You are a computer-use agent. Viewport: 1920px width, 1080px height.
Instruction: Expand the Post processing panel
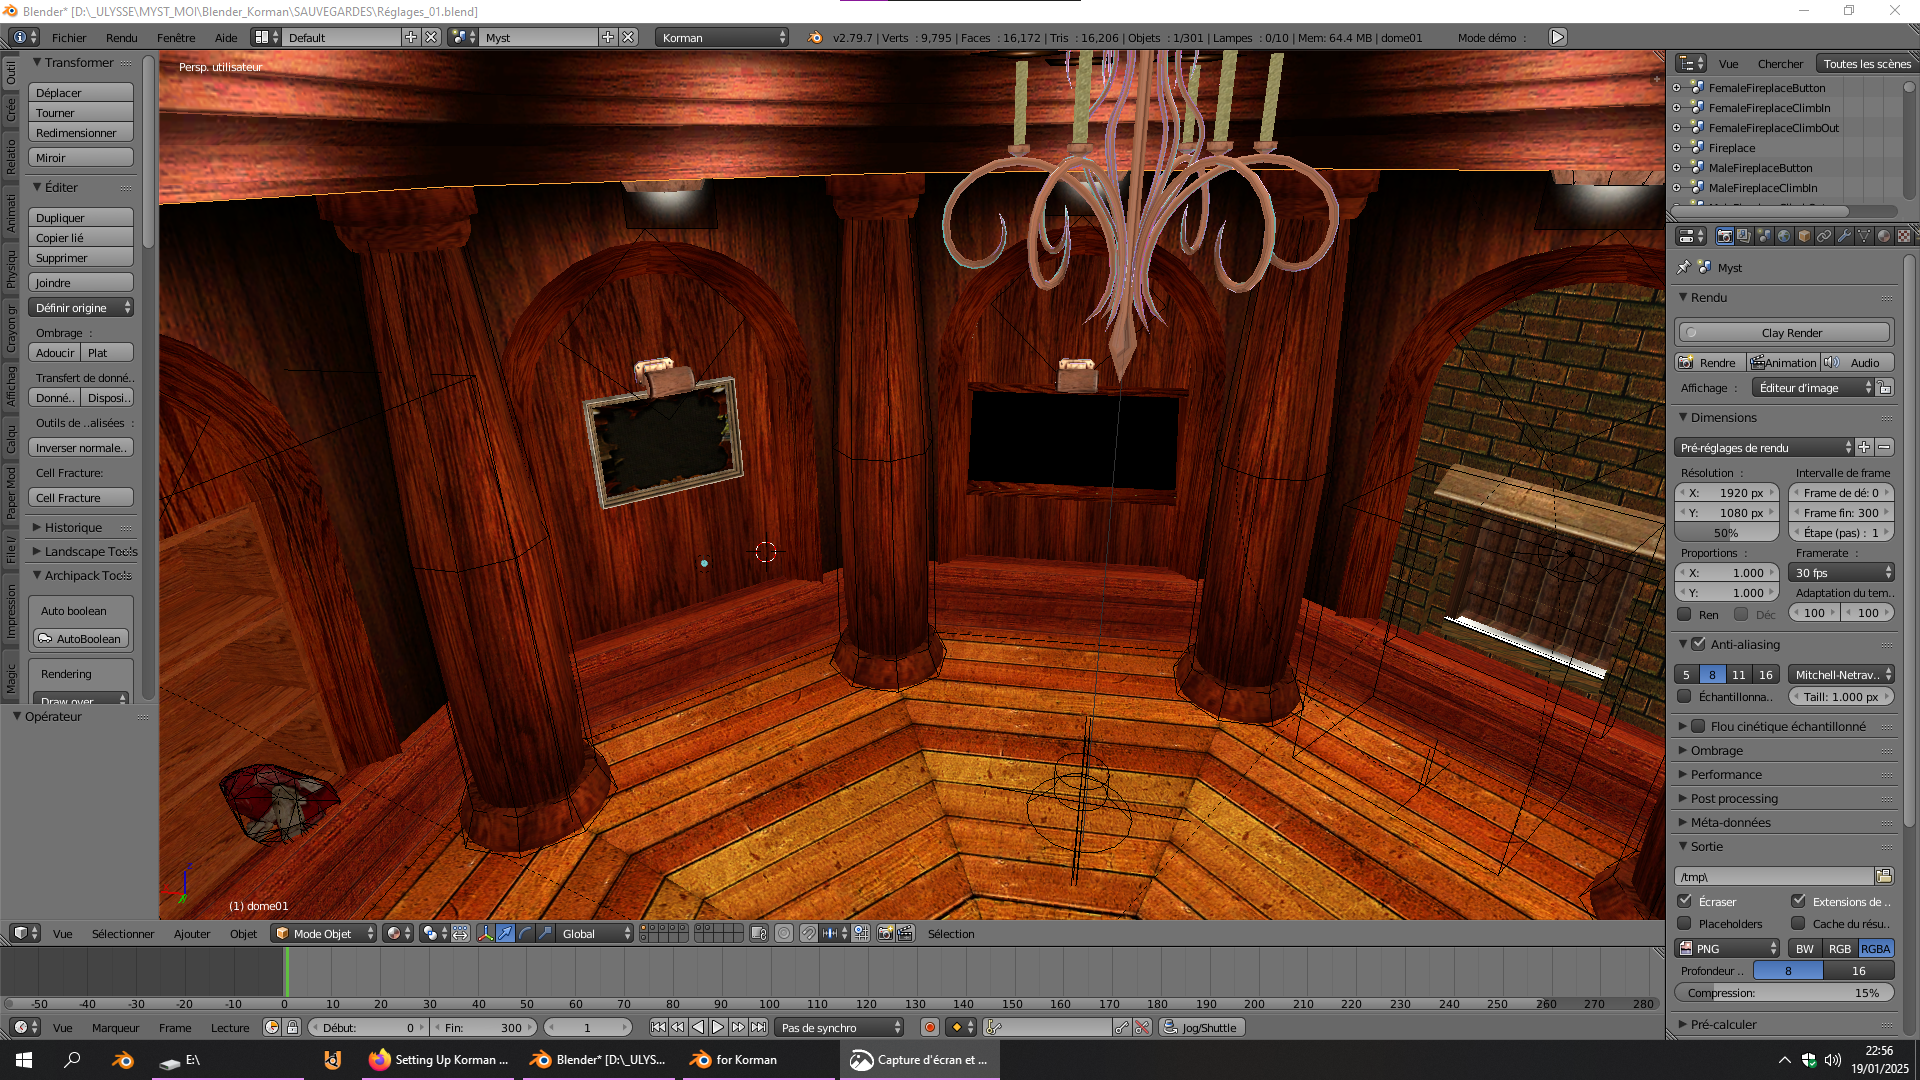tap(1733, 798)
